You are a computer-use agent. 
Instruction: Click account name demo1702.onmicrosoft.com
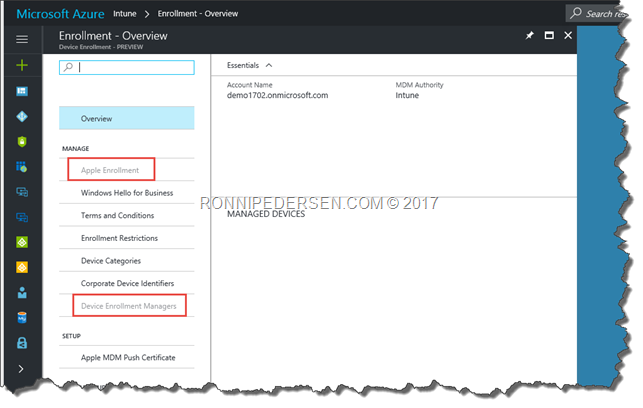click(x=278, y=95)
